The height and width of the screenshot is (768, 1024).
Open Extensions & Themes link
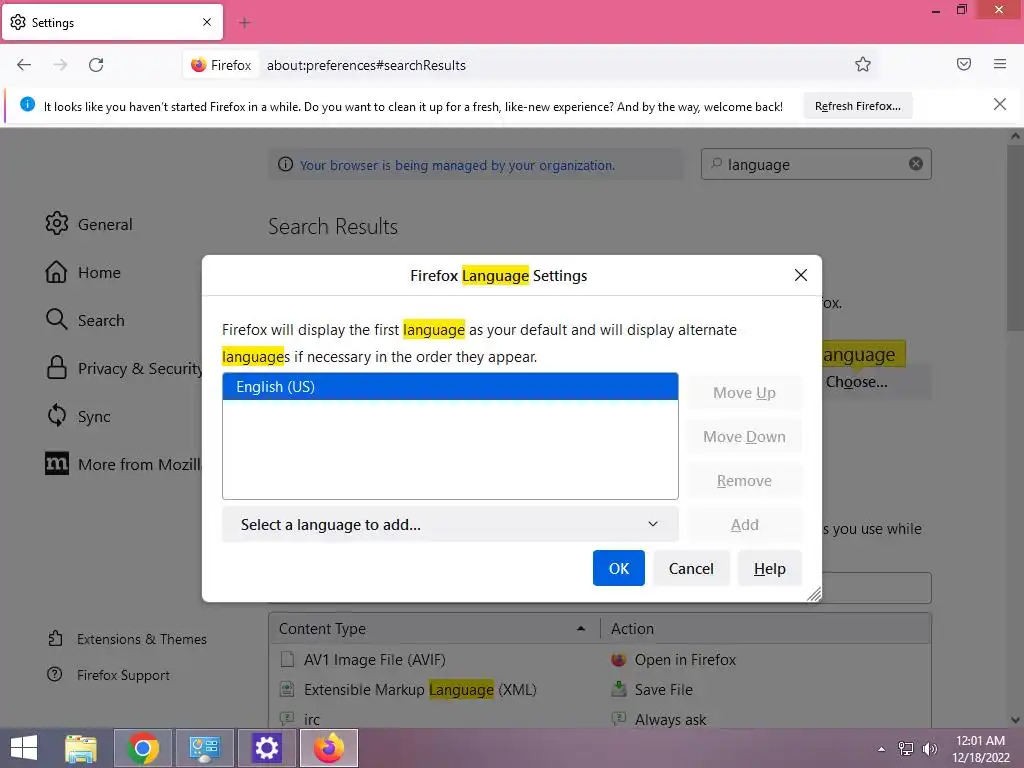pos(127,639)
